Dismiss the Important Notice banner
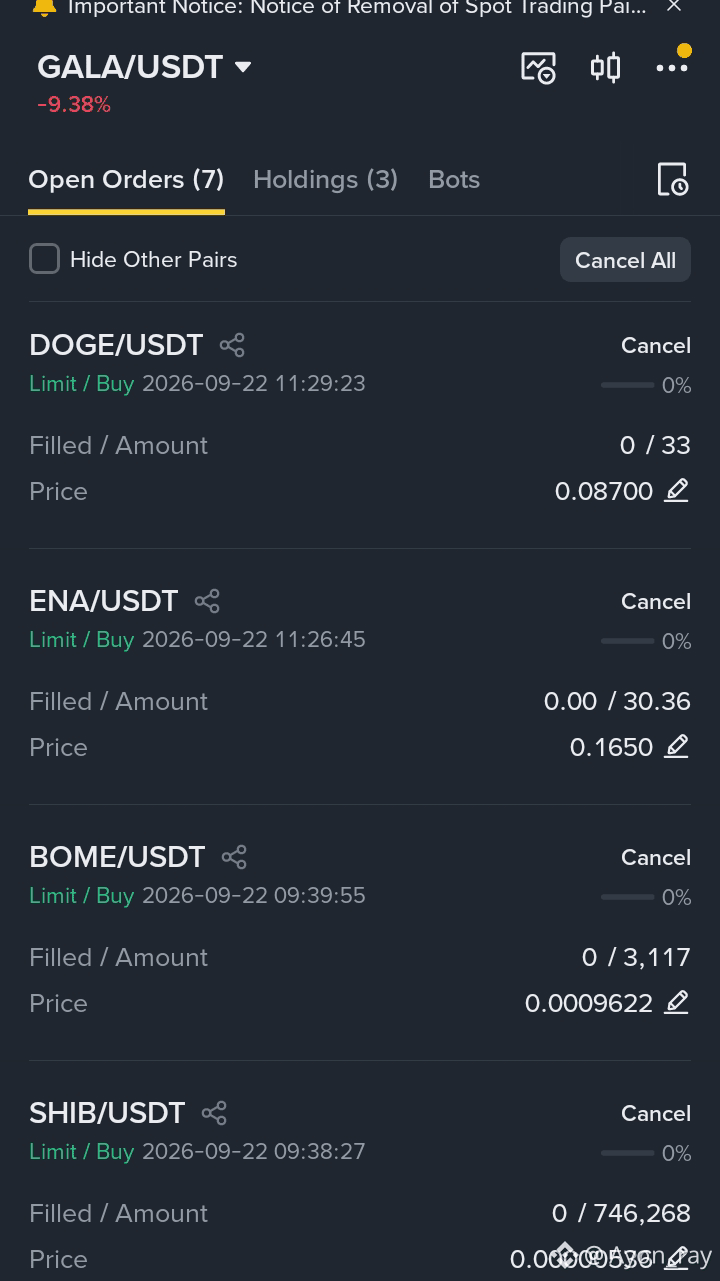Viewport: 720px width, 1281px height. tap(674, 7)
